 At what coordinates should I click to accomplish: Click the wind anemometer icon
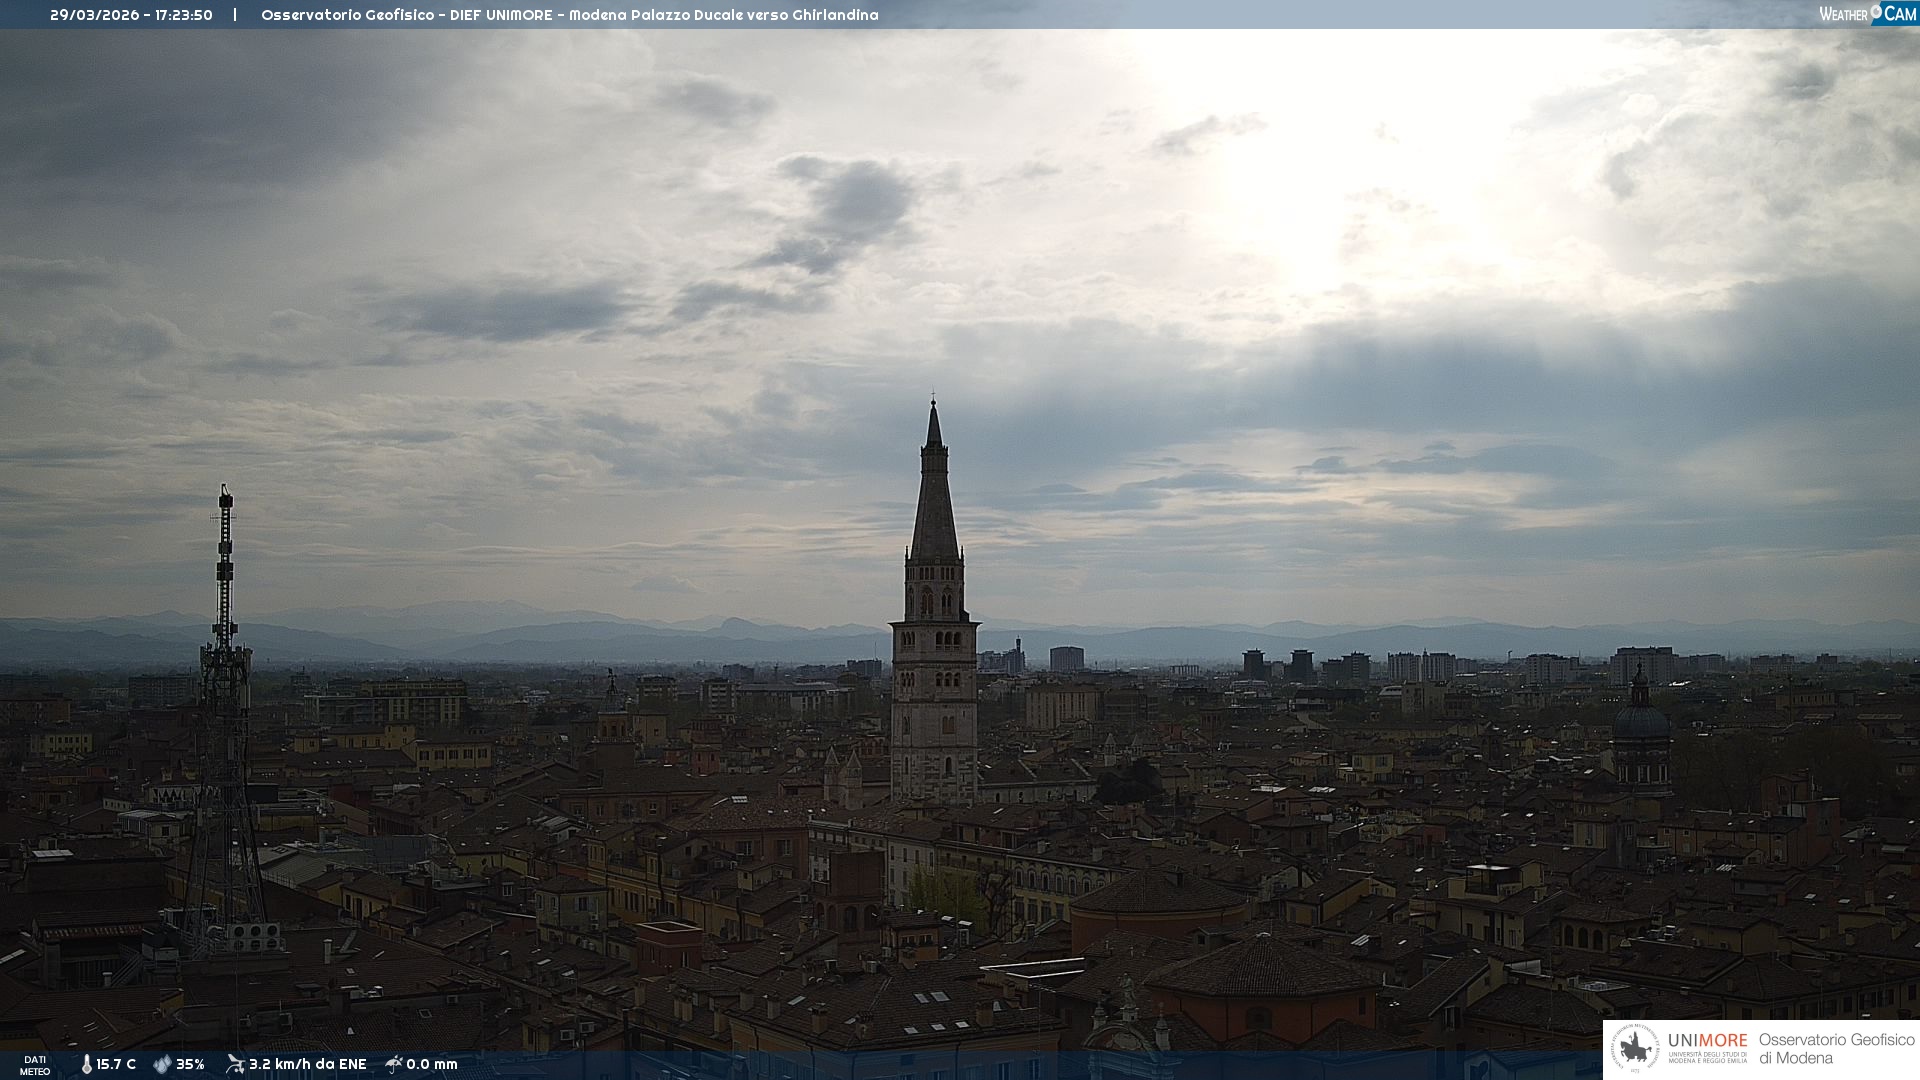235,1064
